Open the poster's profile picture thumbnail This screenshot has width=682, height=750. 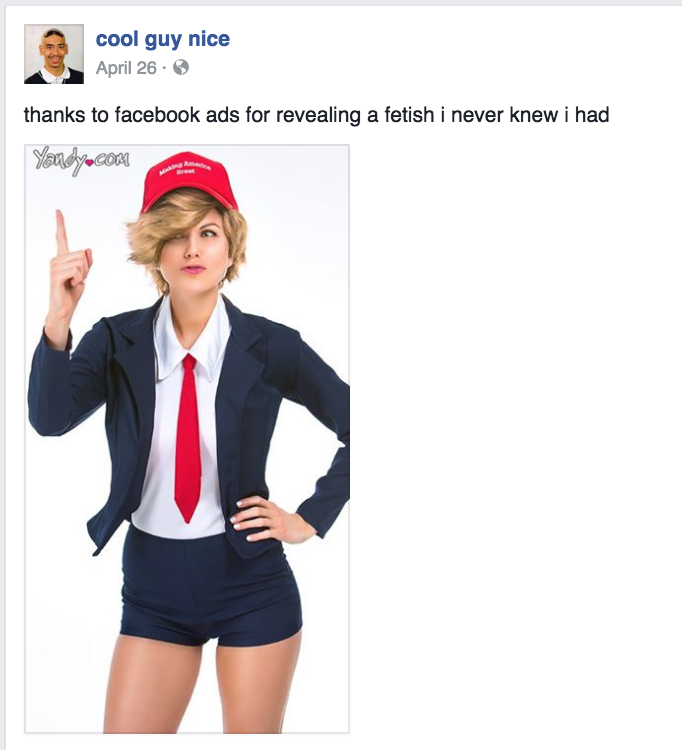54,54
